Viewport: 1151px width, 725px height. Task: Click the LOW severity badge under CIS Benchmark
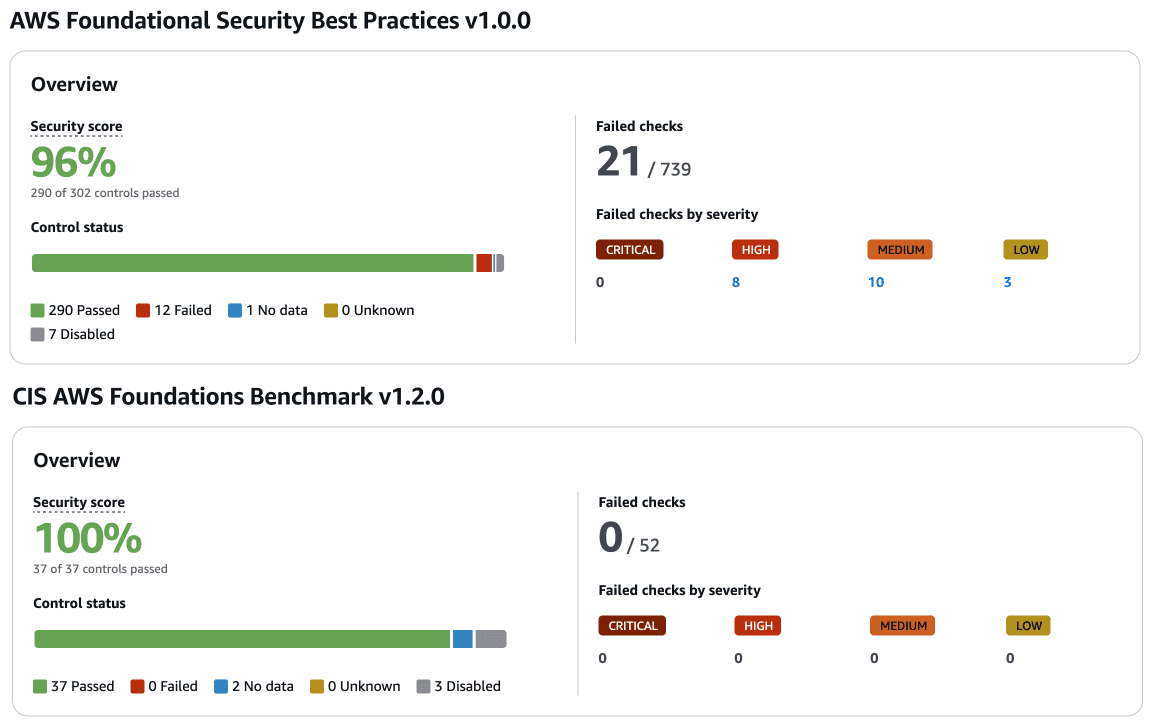point(1028,625)
